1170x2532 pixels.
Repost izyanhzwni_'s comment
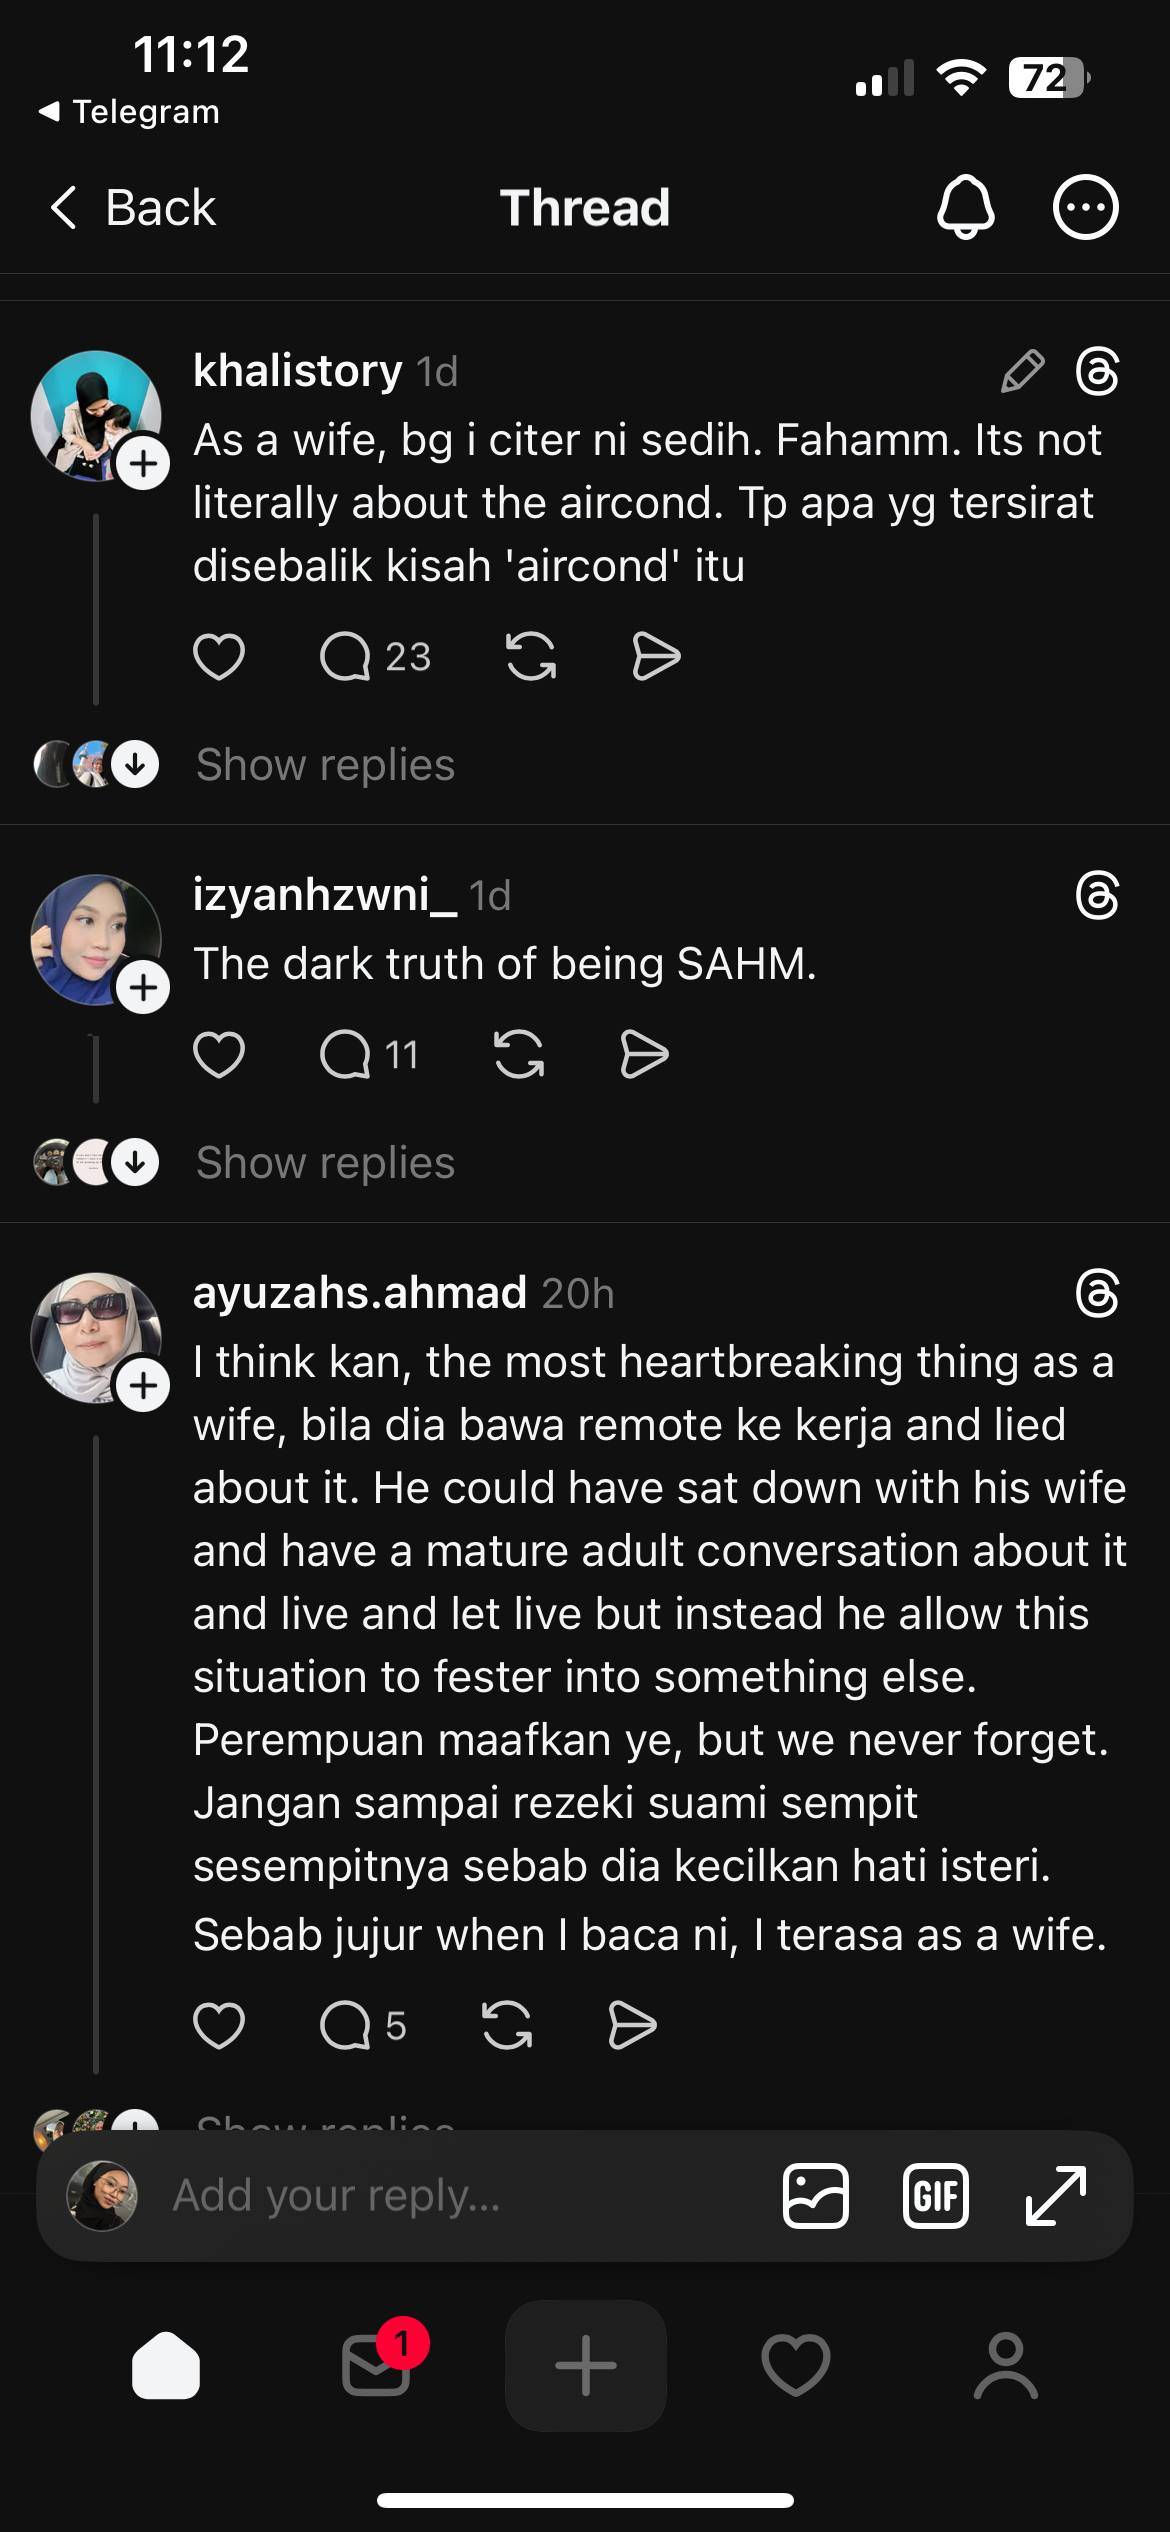tap(519, 1055)
